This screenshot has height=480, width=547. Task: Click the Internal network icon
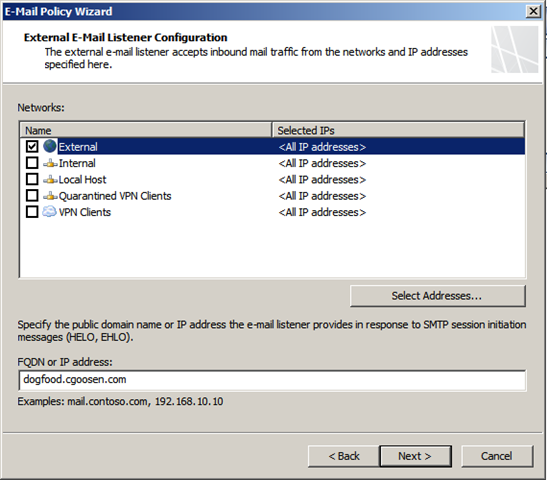tap(50, 163)
